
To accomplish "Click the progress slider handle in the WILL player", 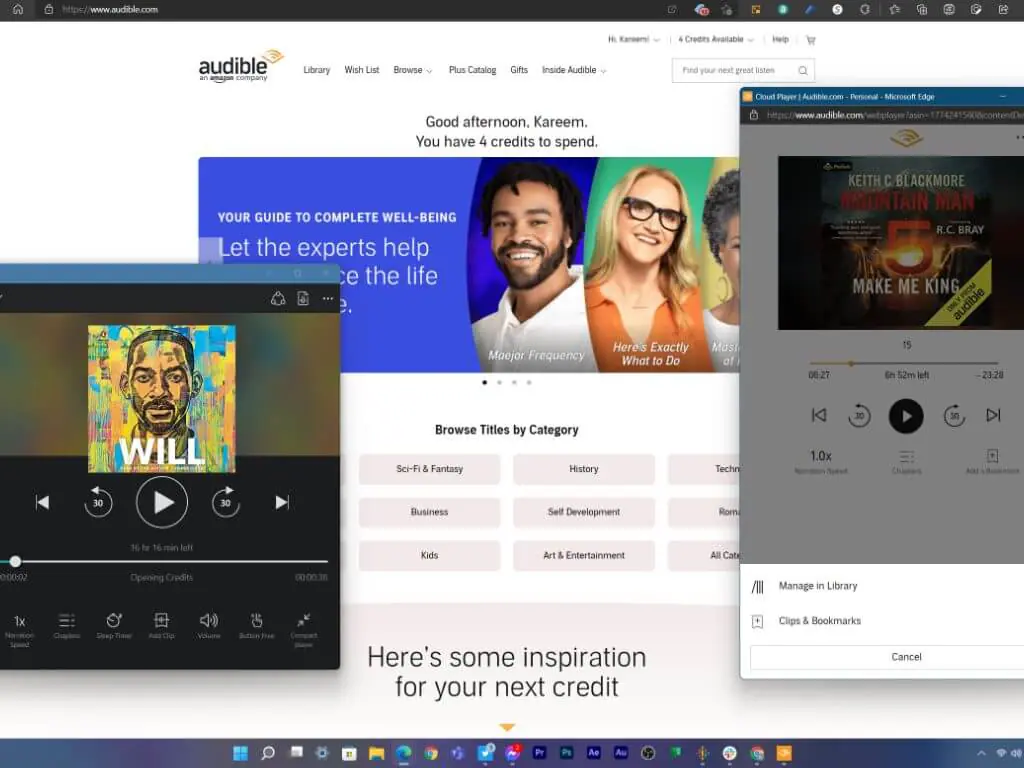I will (15, 561).
